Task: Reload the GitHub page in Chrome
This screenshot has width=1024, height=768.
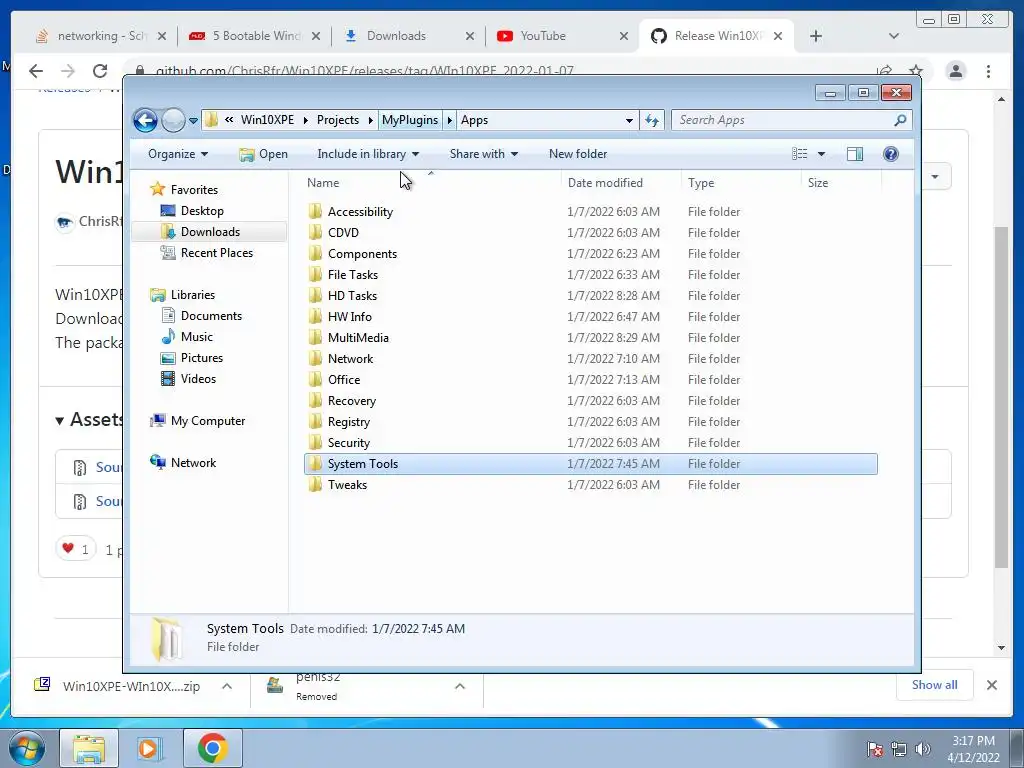Action: tap(100, 71)
